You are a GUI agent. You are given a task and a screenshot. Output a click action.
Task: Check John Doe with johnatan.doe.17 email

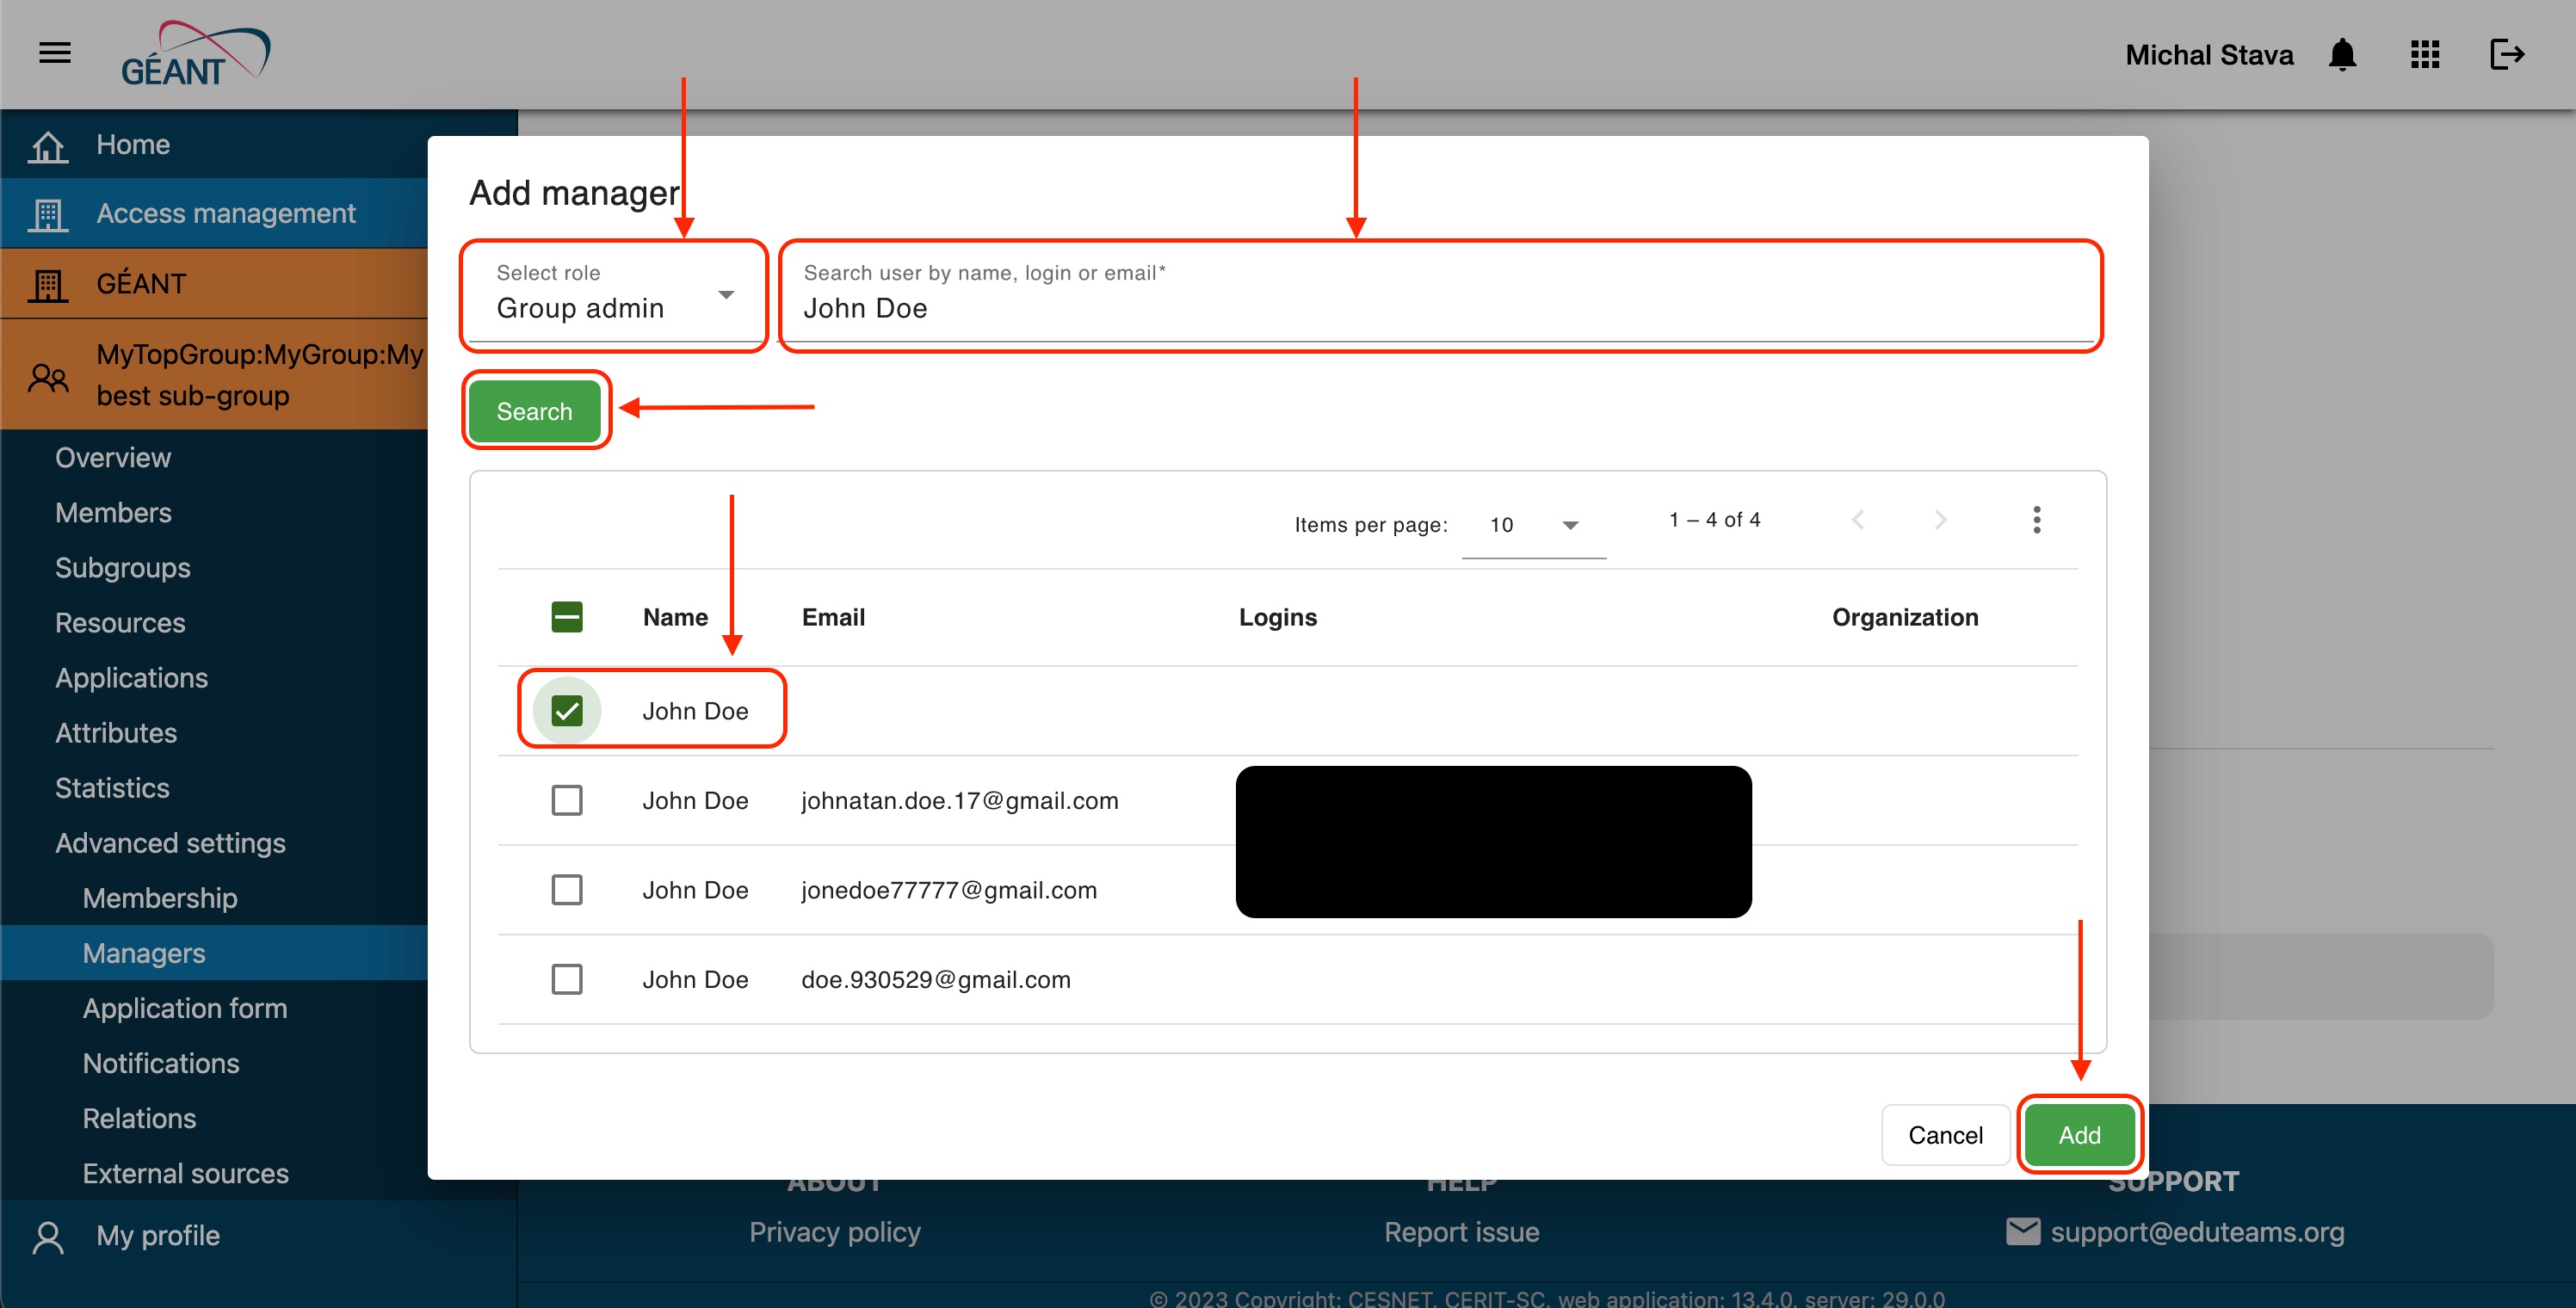pyautogui.click(x=567, y=800)
